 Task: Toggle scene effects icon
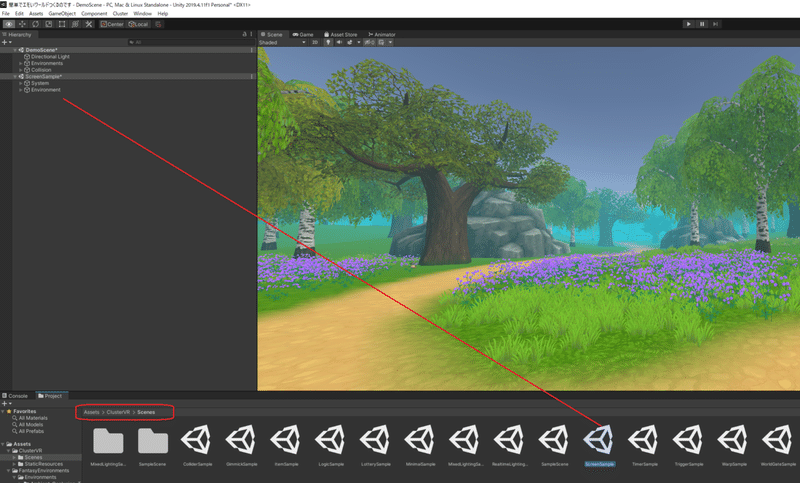[349, 42]
